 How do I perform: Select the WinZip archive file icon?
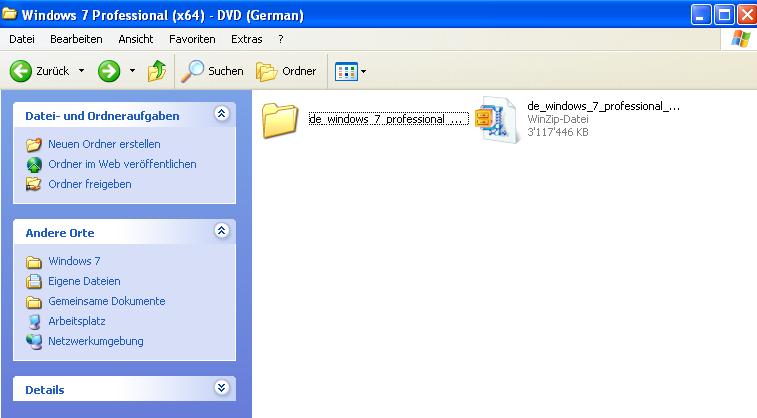point(497,119)
